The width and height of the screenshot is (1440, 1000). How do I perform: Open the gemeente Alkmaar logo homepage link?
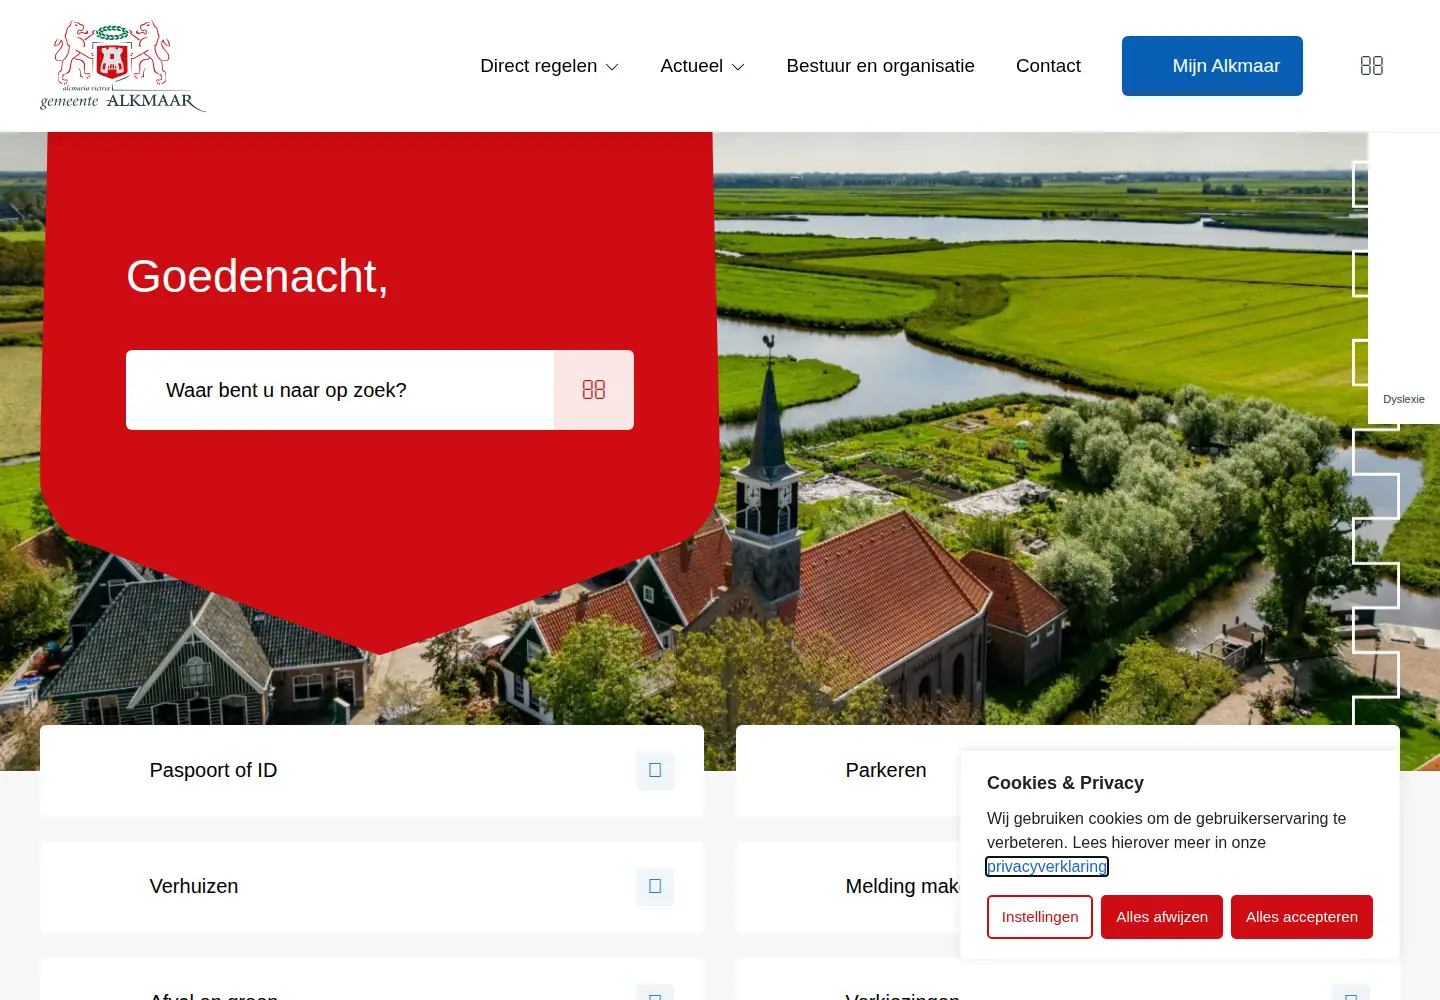click(x=123, y=66)
